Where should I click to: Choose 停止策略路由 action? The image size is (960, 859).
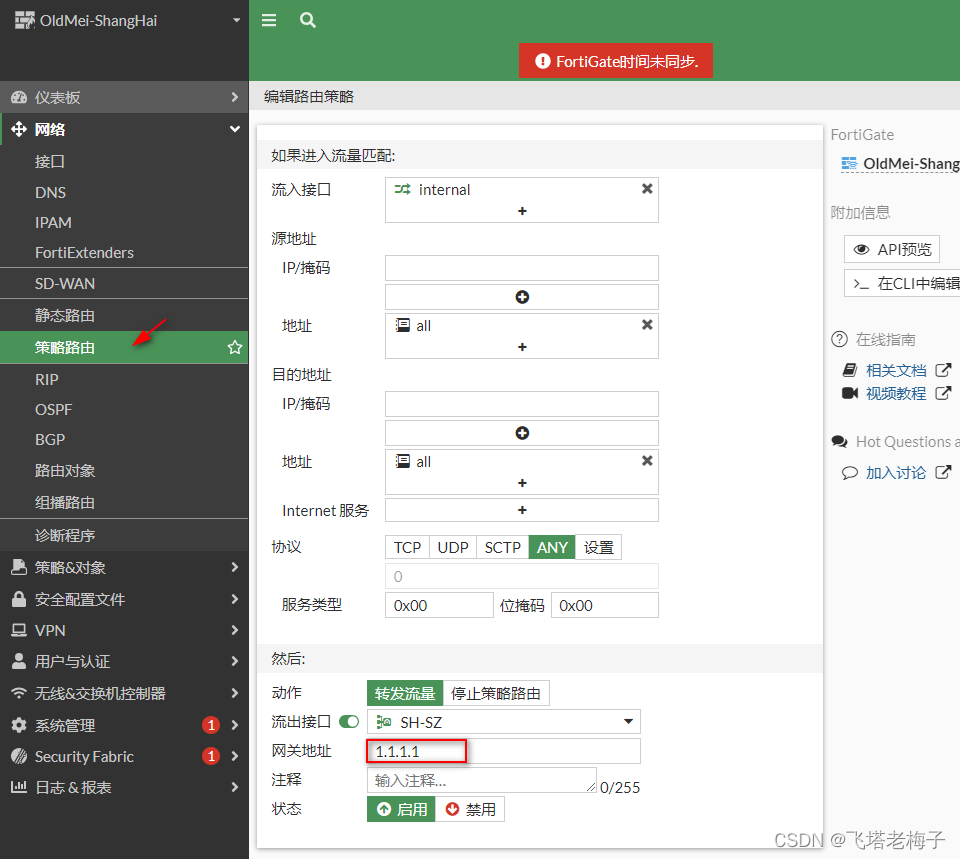pyautogui.click(x=496, y=693)
